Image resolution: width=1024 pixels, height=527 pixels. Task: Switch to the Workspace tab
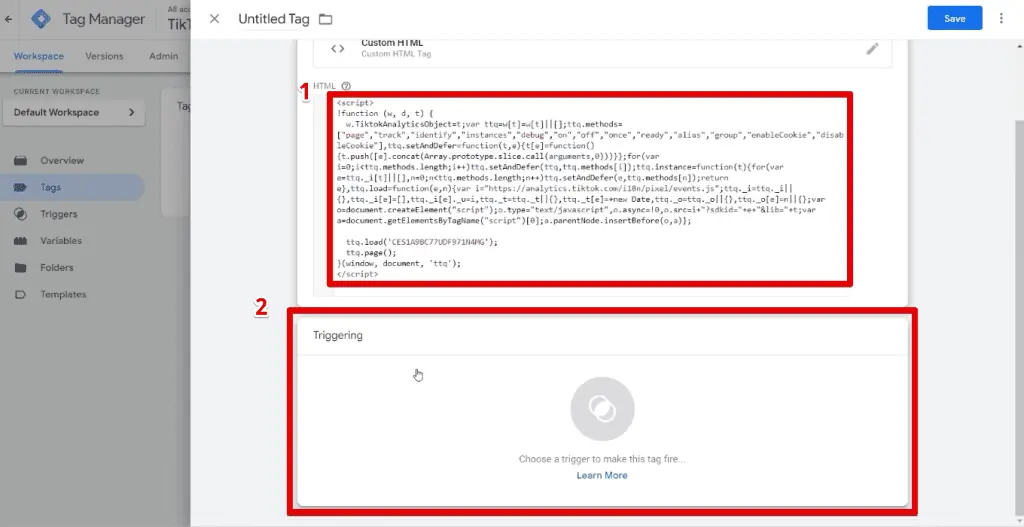39,56
